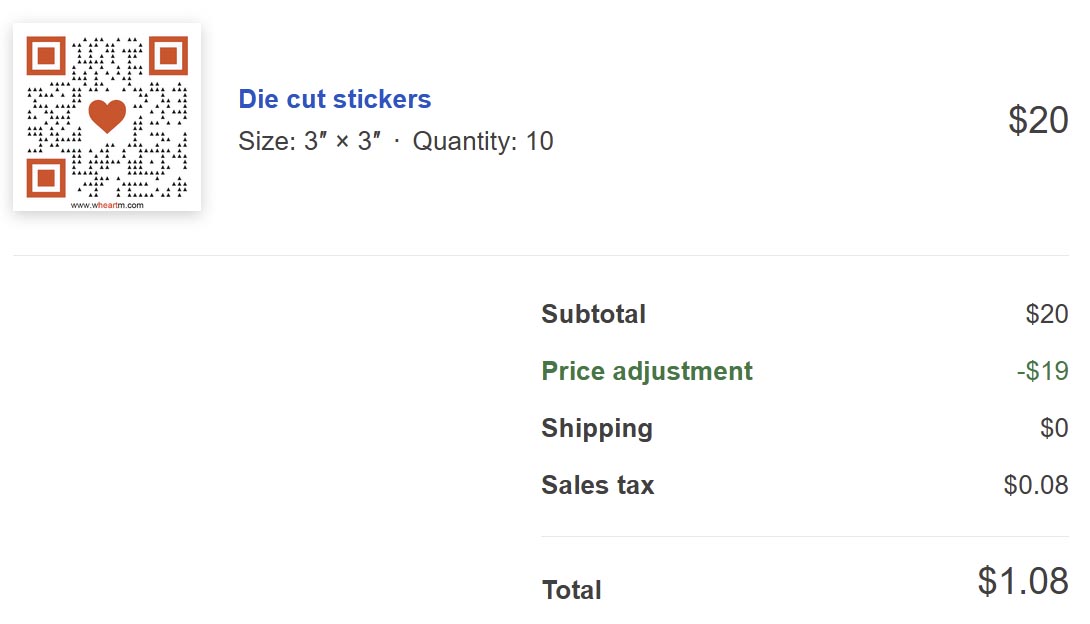Click the top-right QR position marker square
1090x624 pixels.
pyautogui.click(x=169, y=55)
